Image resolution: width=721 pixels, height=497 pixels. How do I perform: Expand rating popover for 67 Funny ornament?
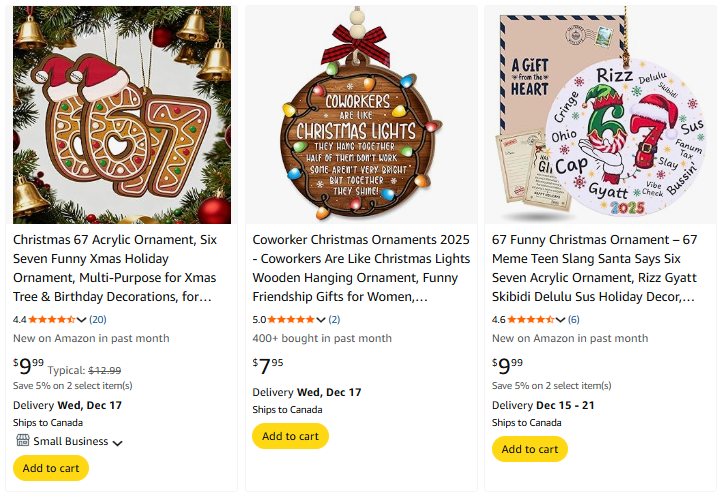pyautogui.click(x=561, y=320)
